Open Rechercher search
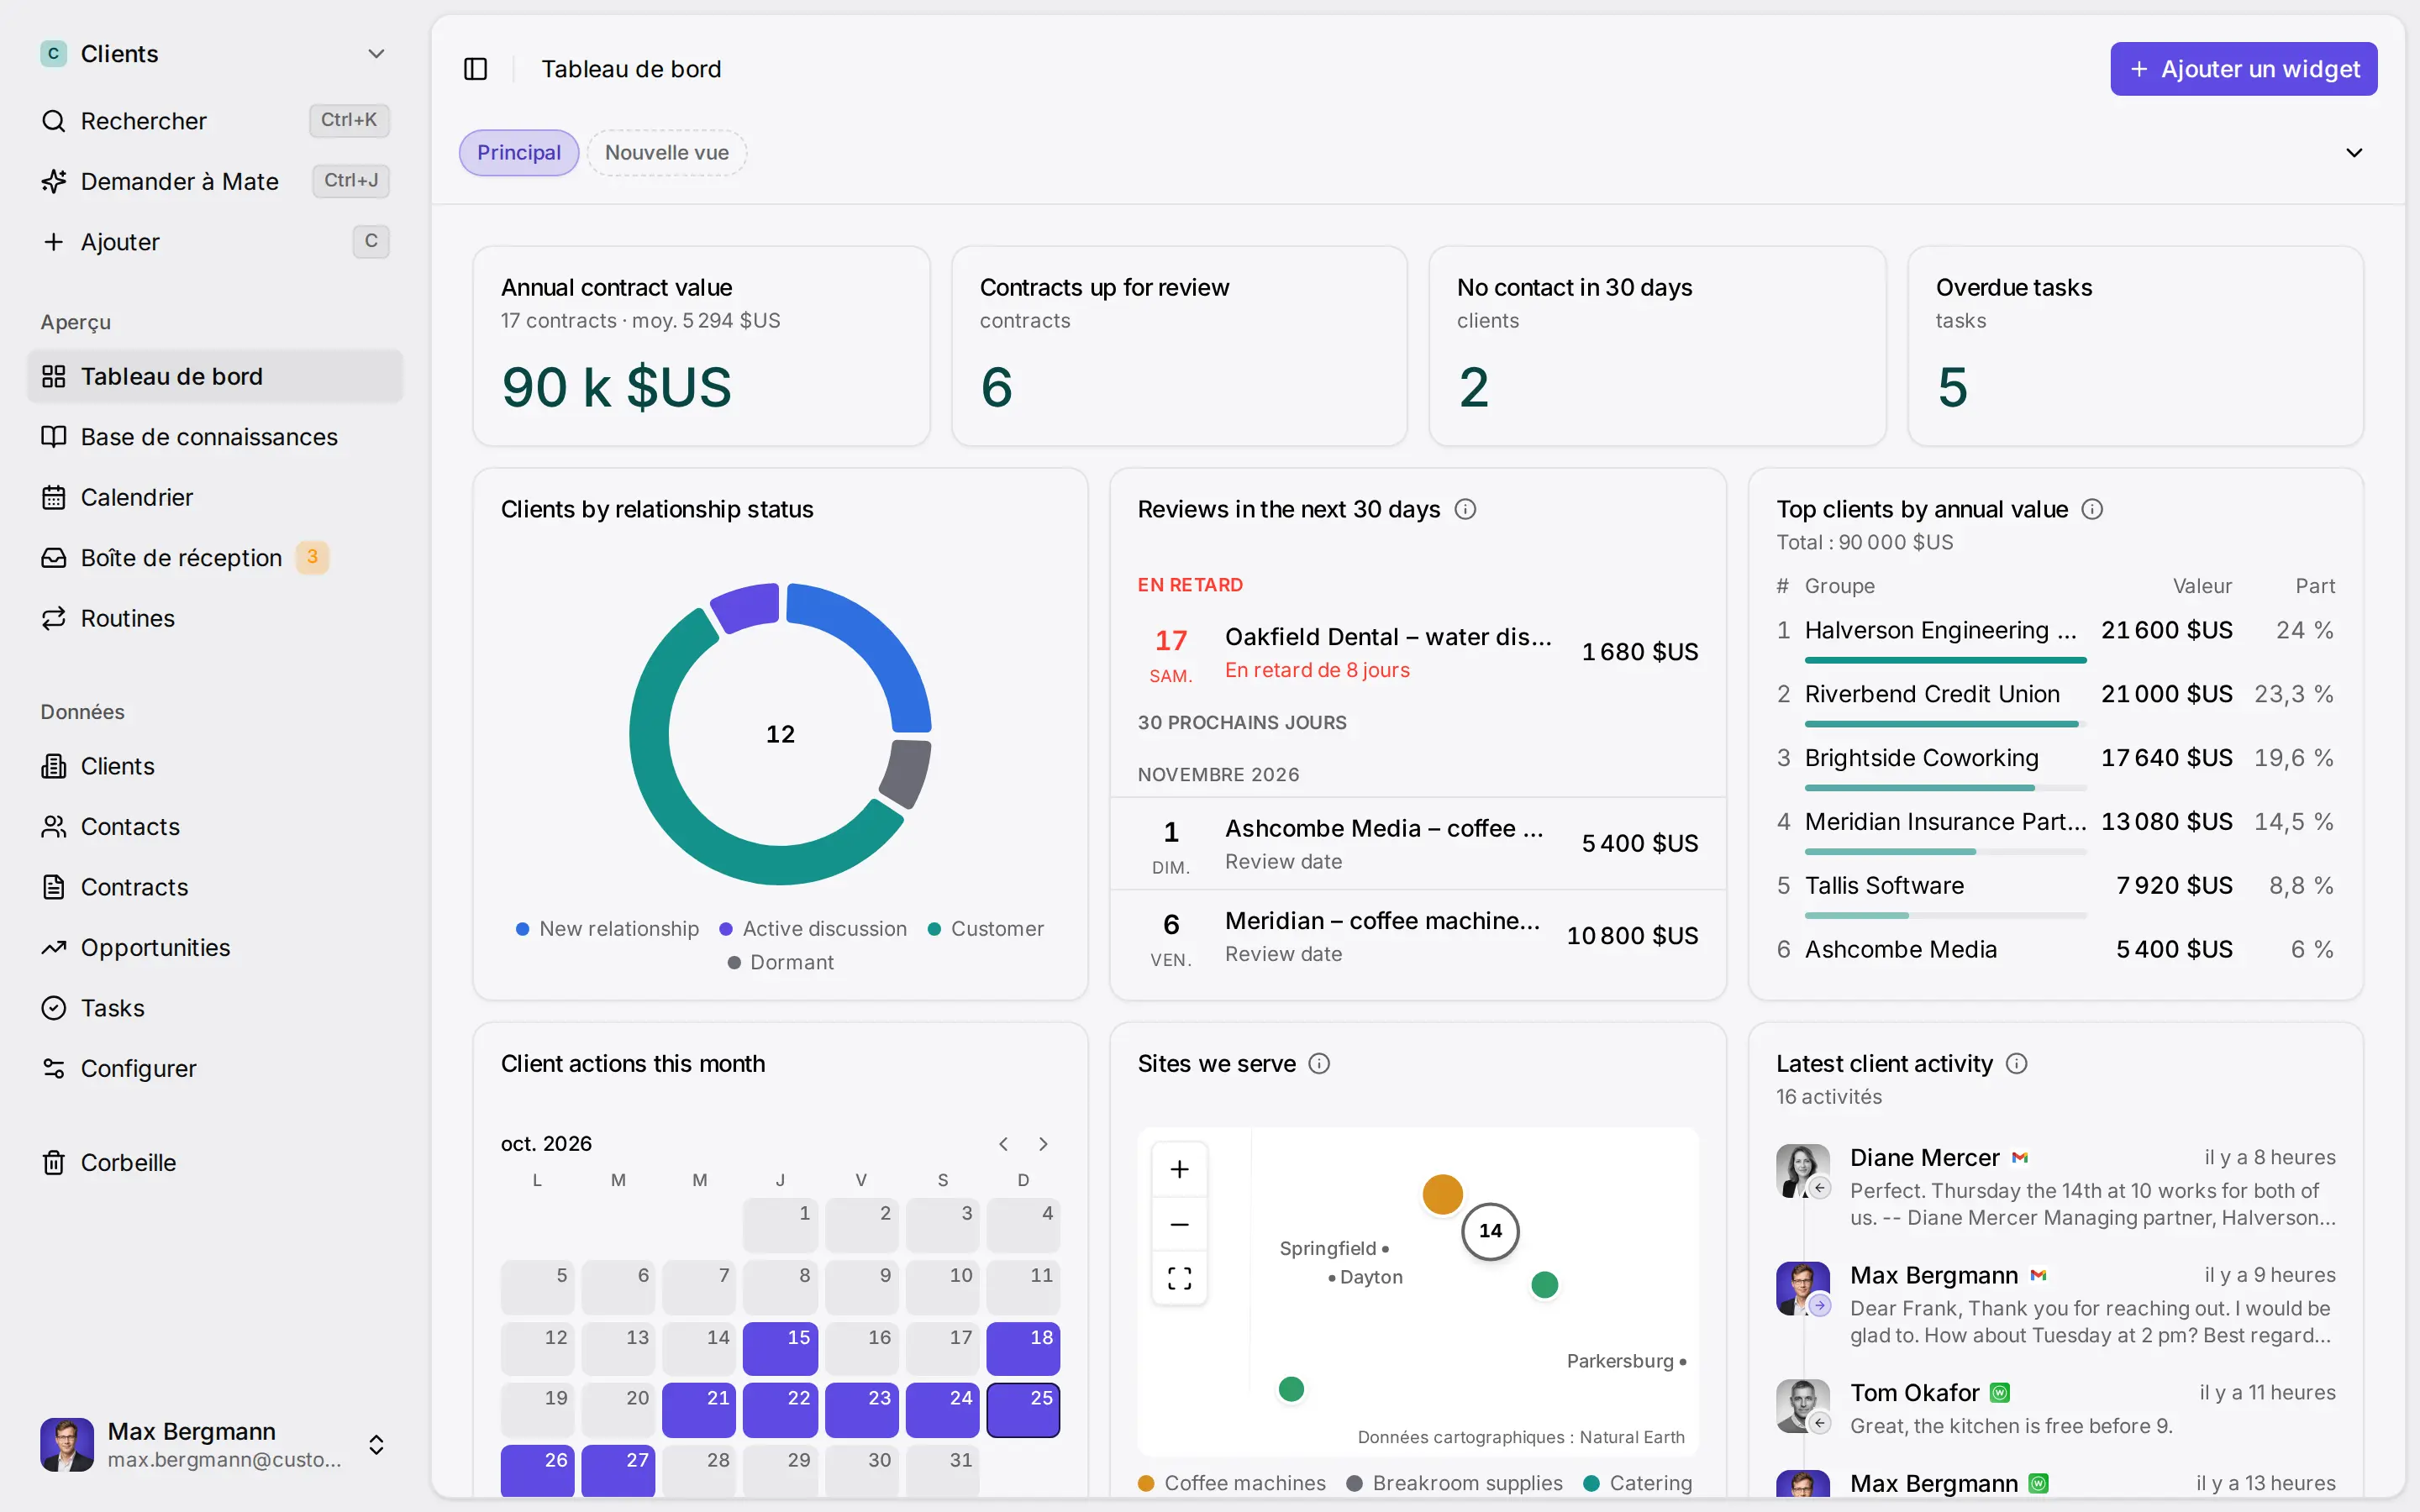Screen dimensions: 2420x1512 click(215, 121)
